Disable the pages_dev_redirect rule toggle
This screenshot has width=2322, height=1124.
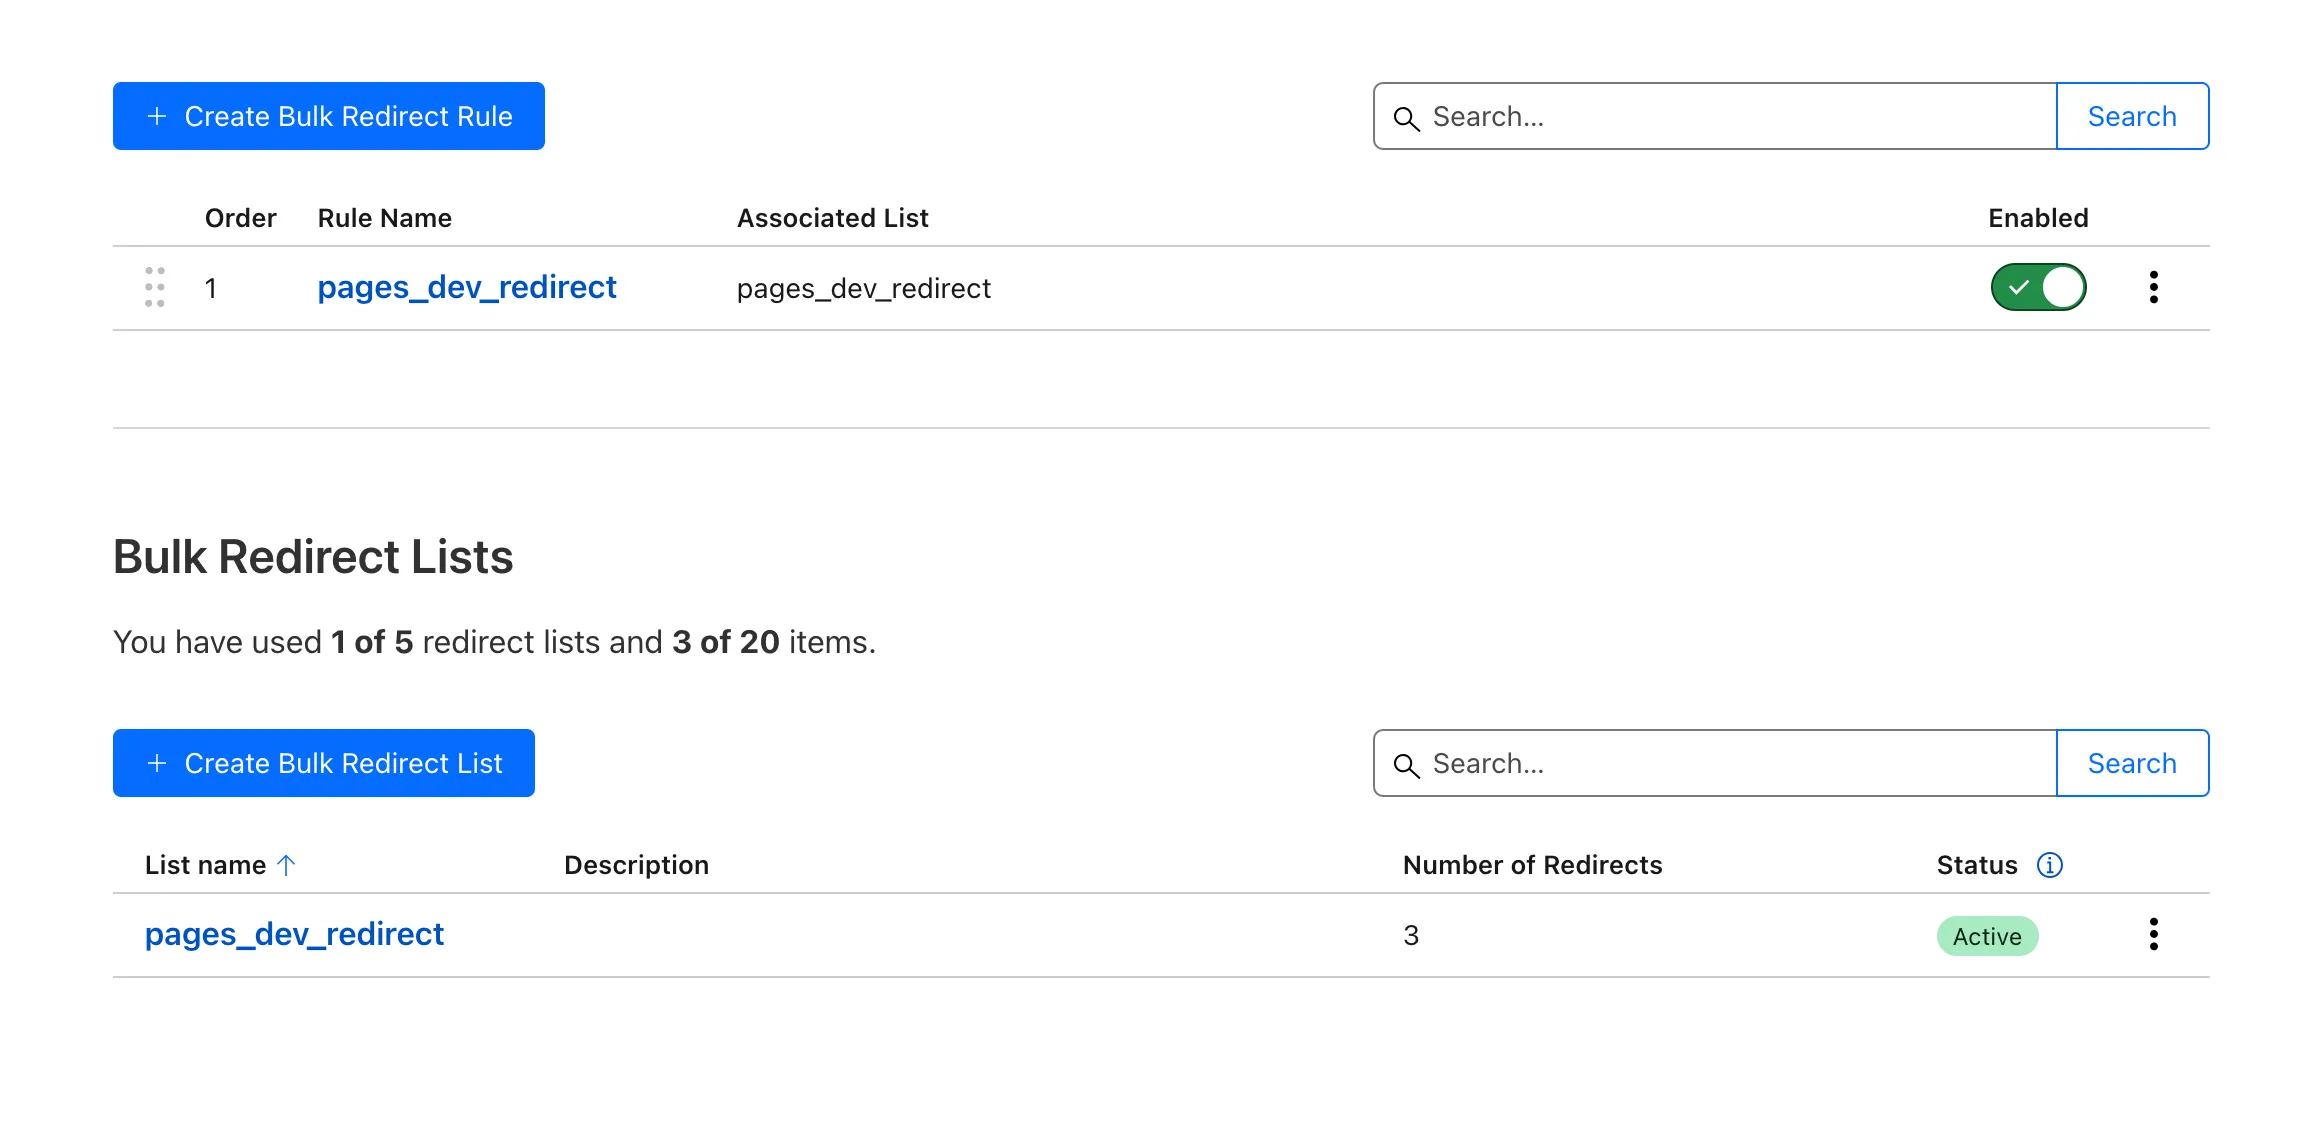click(2038, 287)
